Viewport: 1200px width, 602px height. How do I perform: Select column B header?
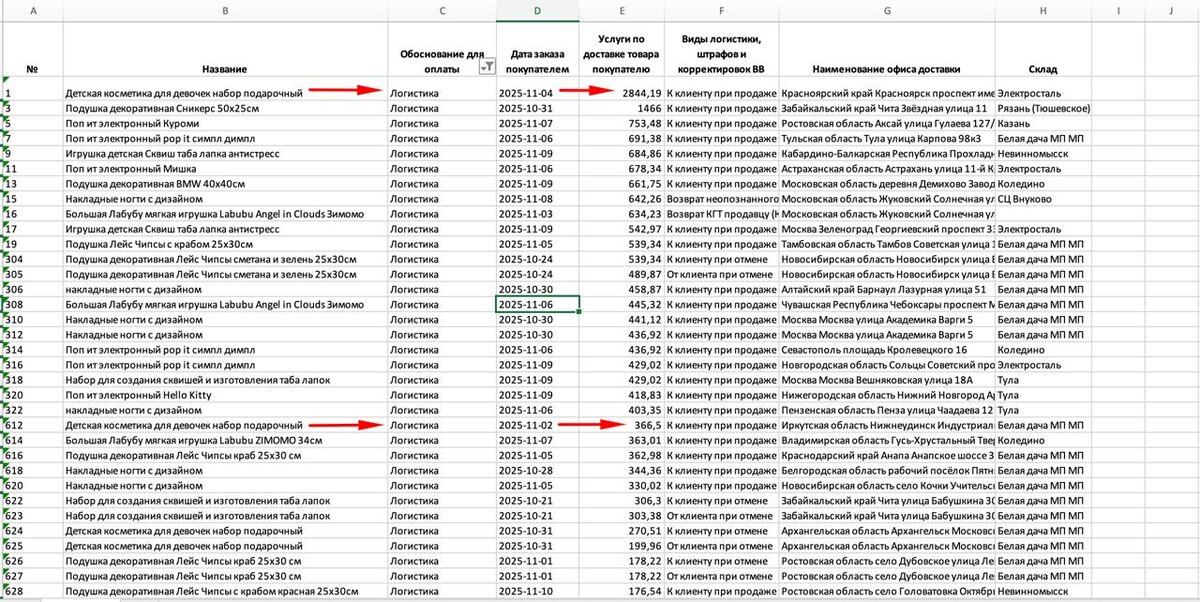coord(224,10)
